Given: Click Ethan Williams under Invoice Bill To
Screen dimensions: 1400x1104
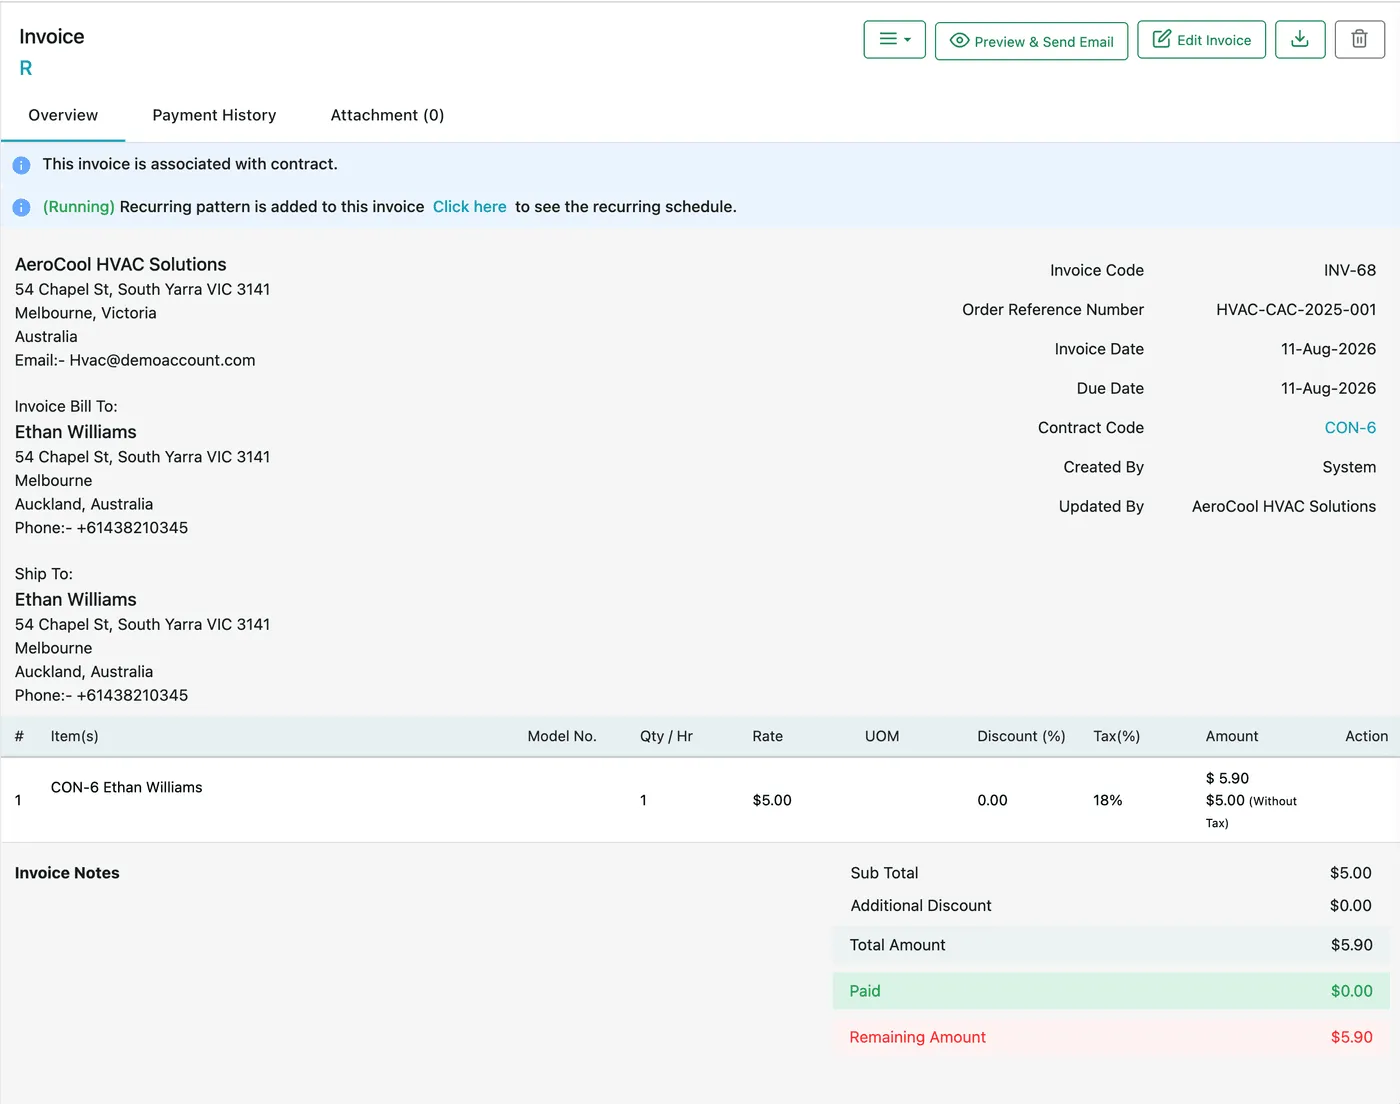Looking at the screenshot, I should coord(76,432).
